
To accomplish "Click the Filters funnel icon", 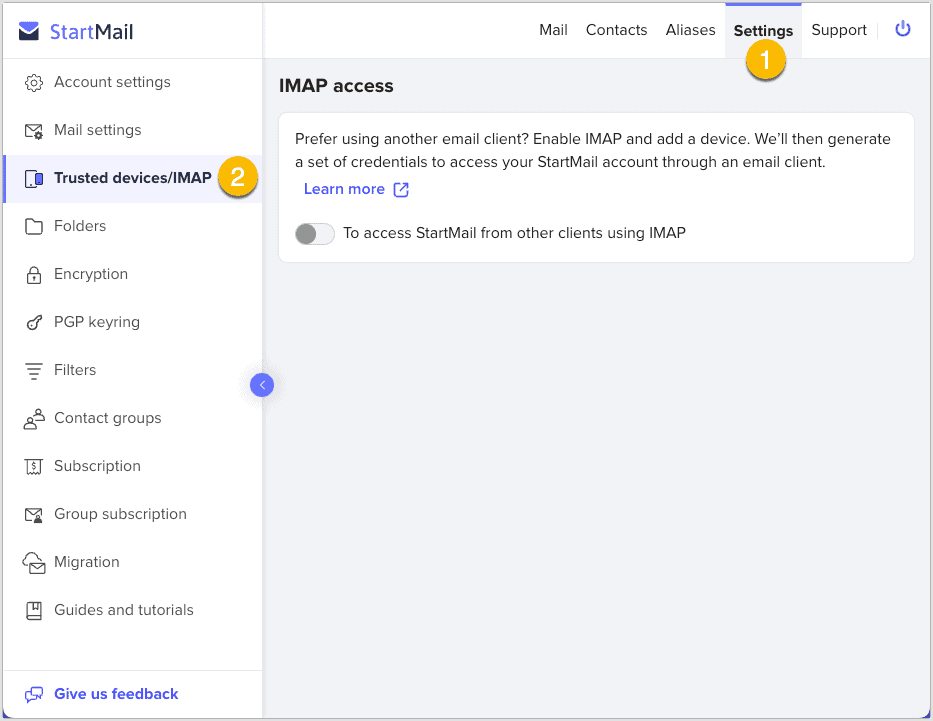I will pos(34,371).
